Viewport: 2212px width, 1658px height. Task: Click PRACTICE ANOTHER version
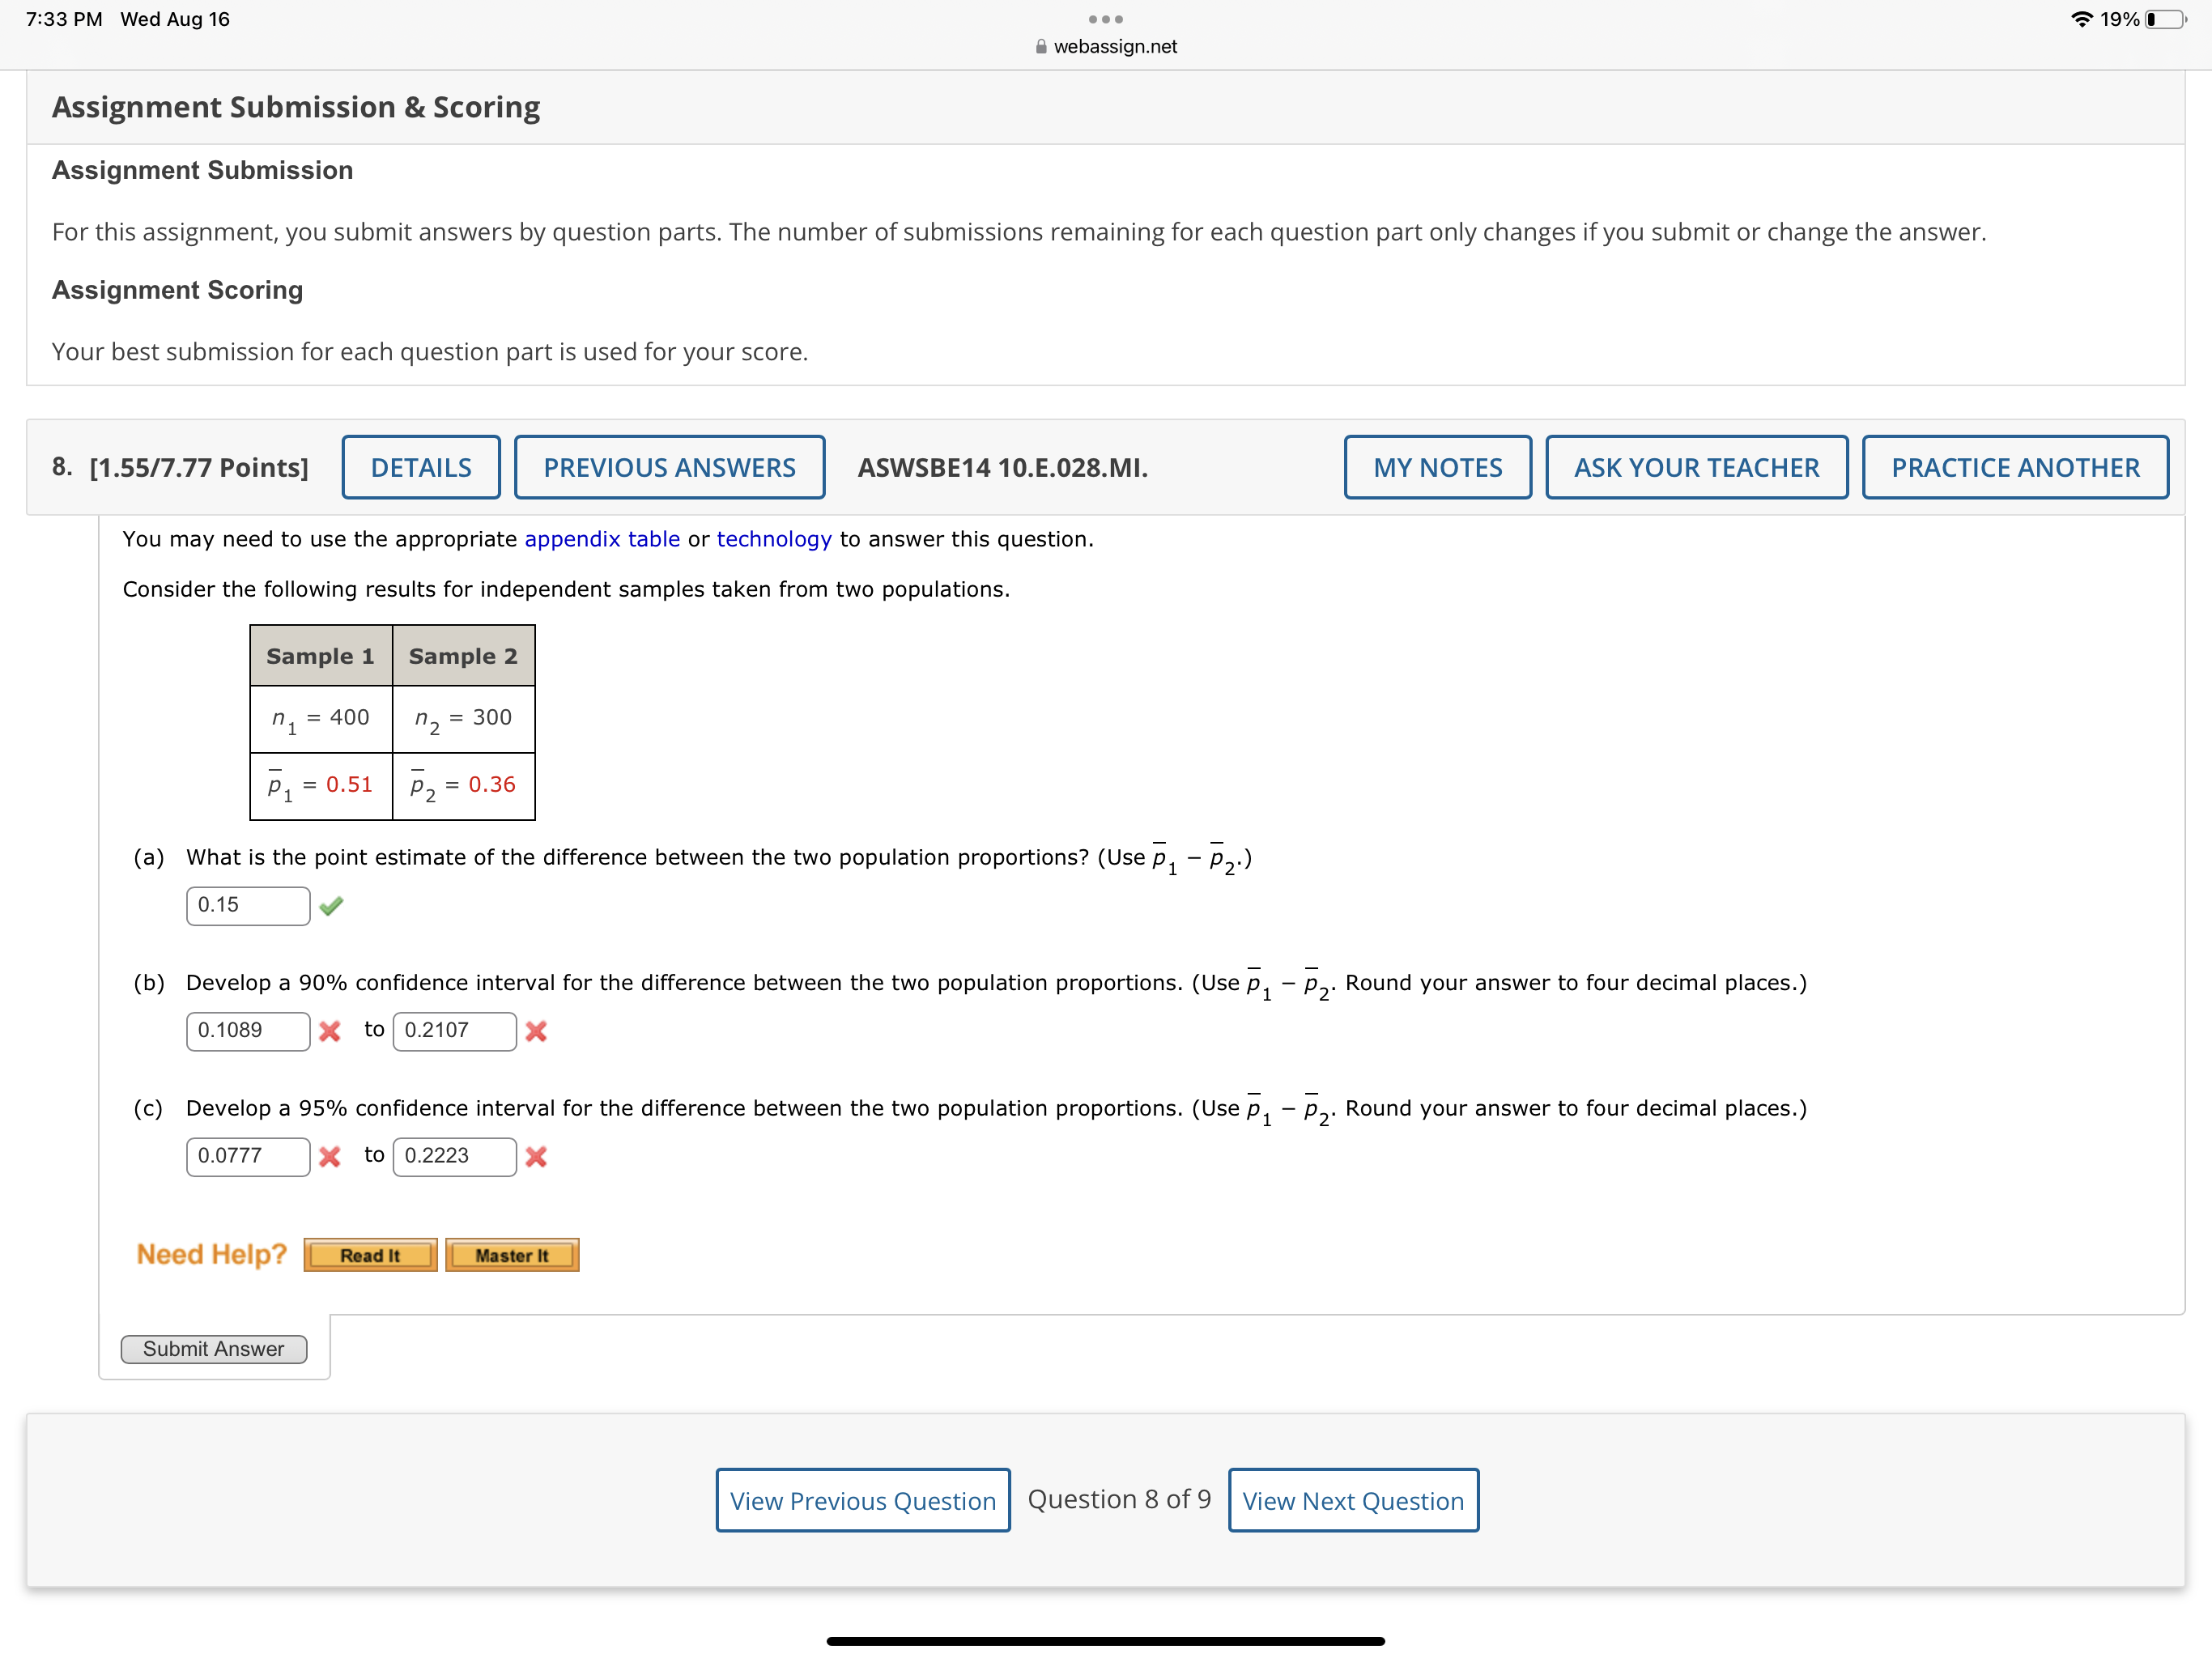click(x=2015, y=467)
